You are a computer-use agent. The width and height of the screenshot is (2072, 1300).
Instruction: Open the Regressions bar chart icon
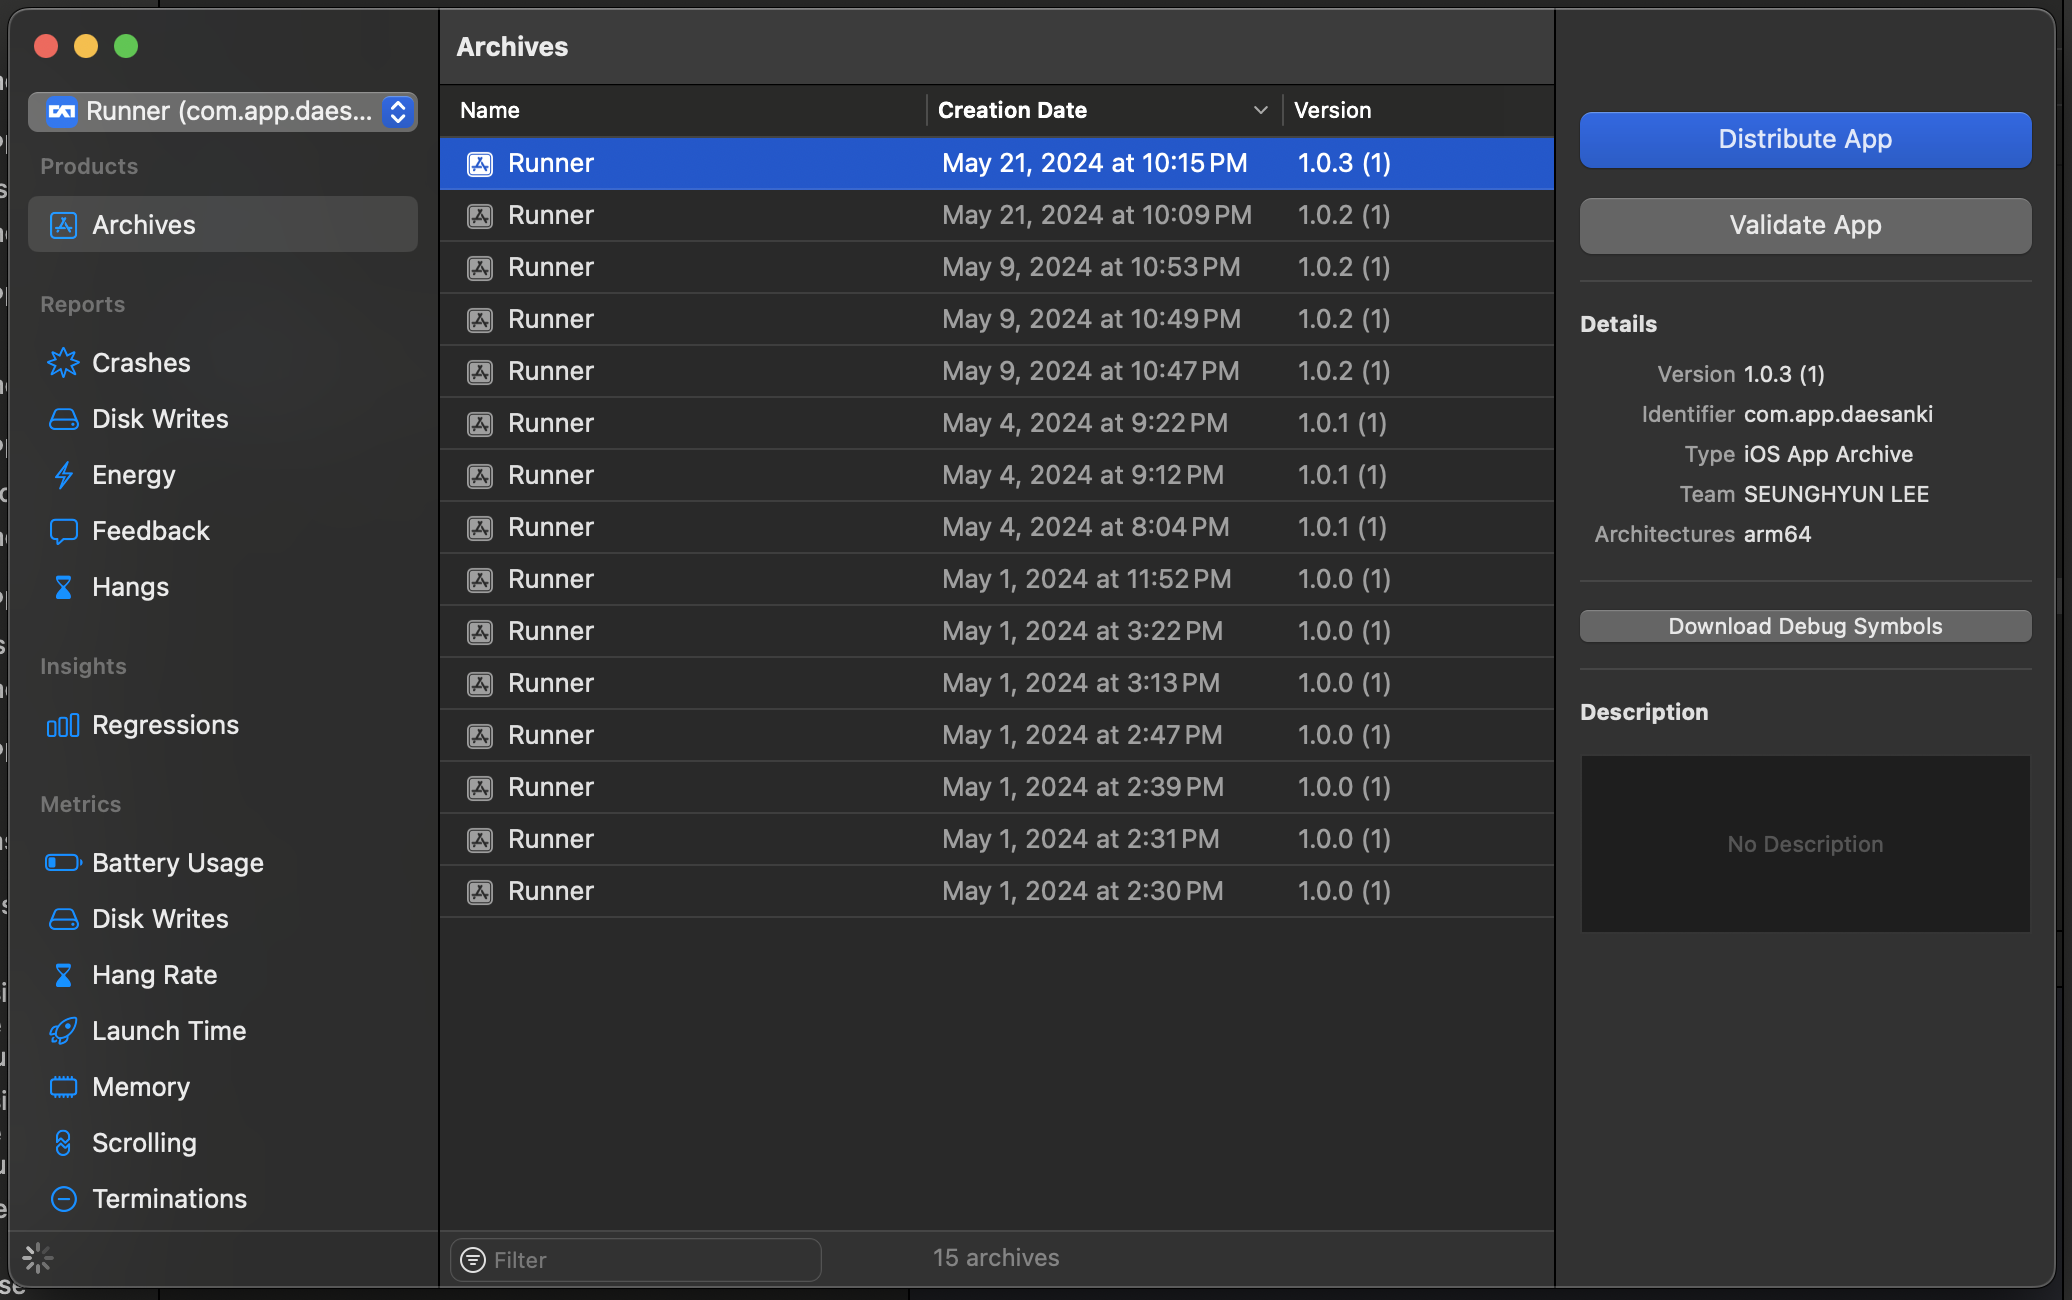pyautogui.click(x=63, y=725)
